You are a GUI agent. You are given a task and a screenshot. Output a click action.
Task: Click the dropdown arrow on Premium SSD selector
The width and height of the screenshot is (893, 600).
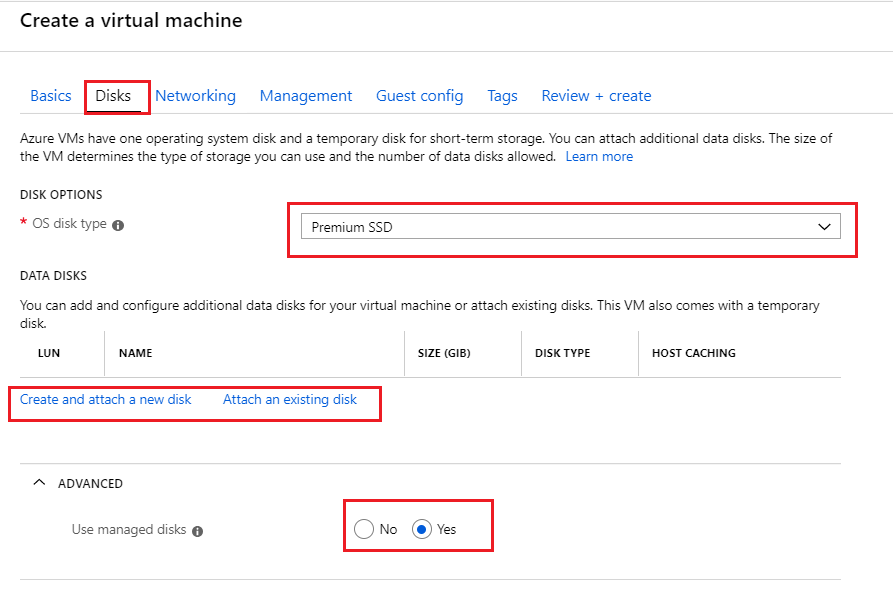coord(824,225)
